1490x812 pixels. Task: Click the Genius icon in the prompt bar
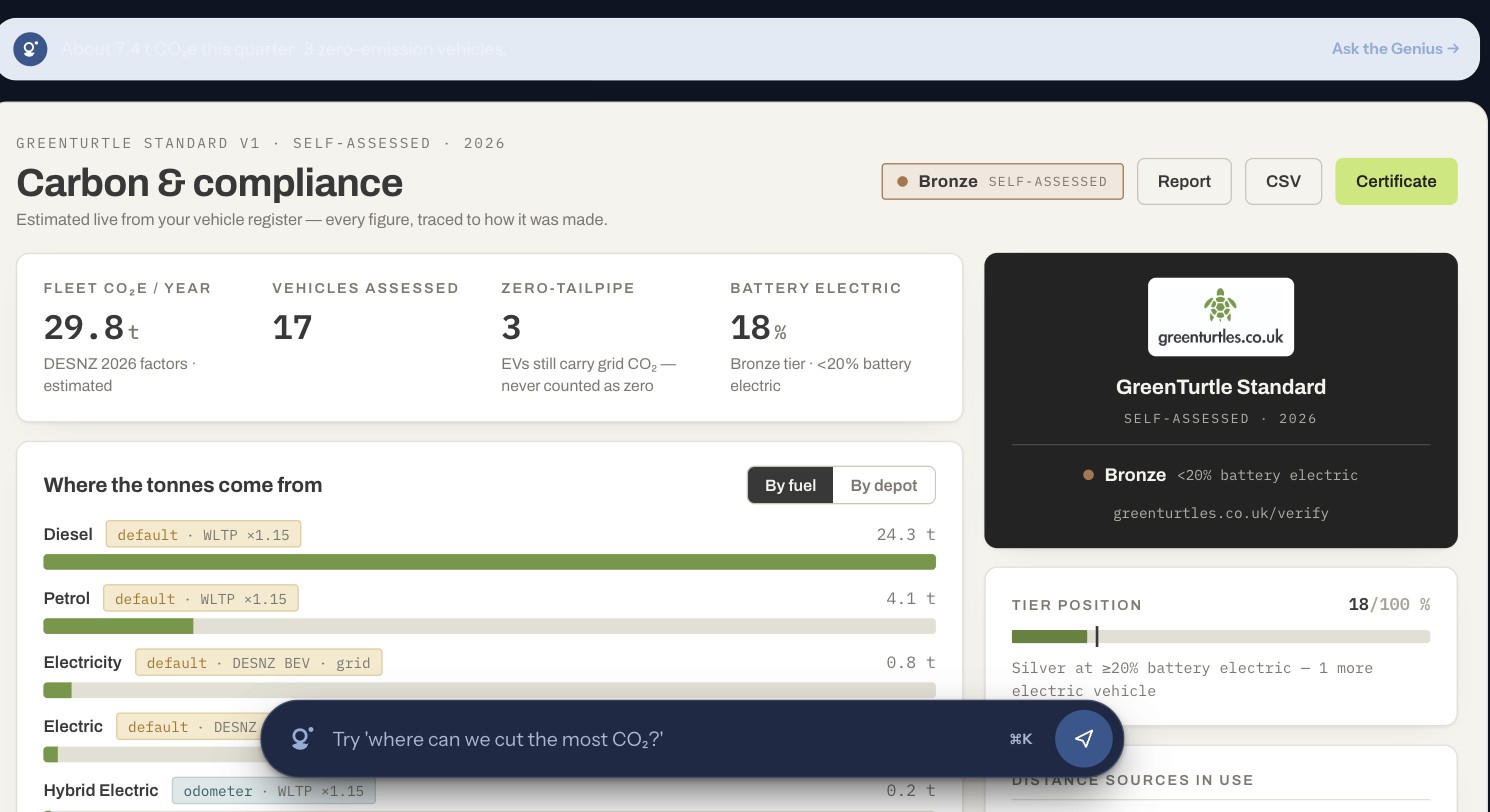(x=303, y=738)
